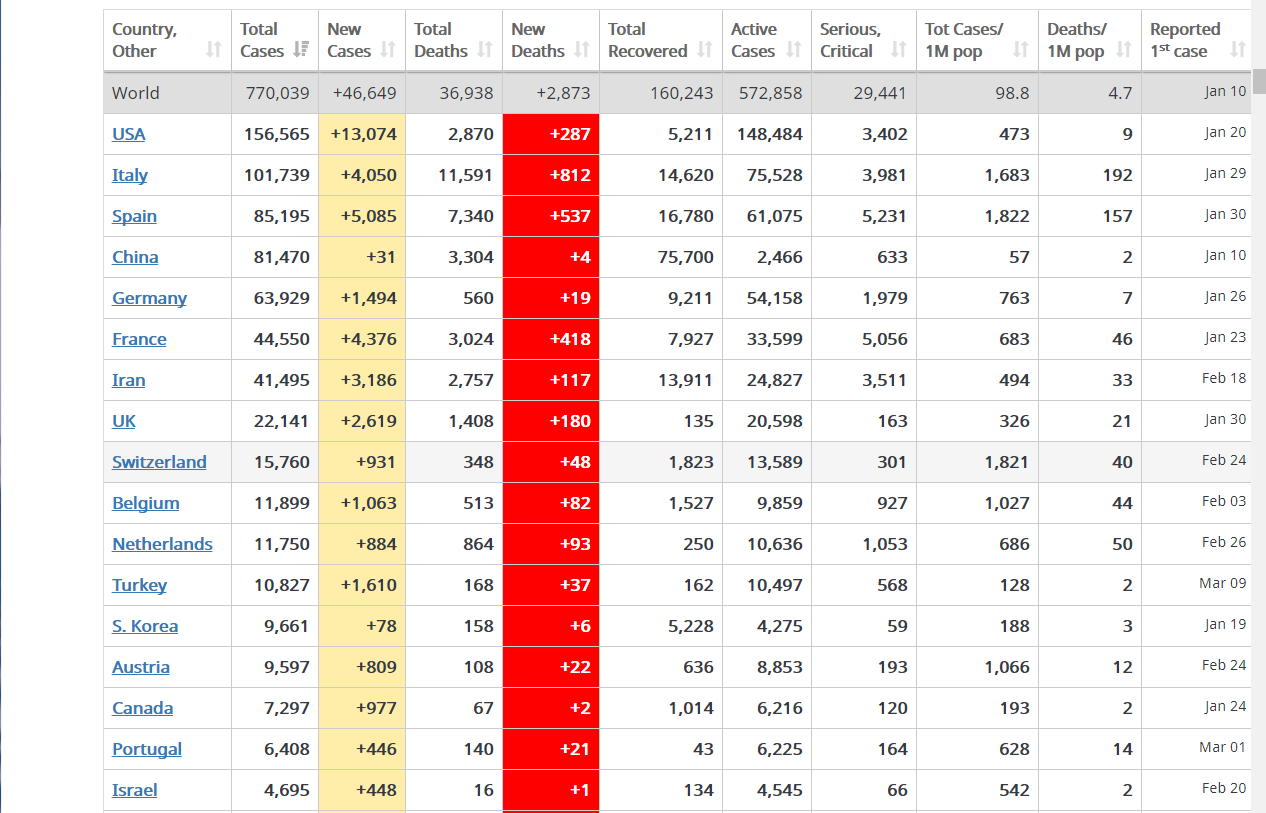Image resolution: width=1266 pixels, height=813 pixels.
Task: Open the Germany country link
Action: pyautogui.click(x=149, y=298)
